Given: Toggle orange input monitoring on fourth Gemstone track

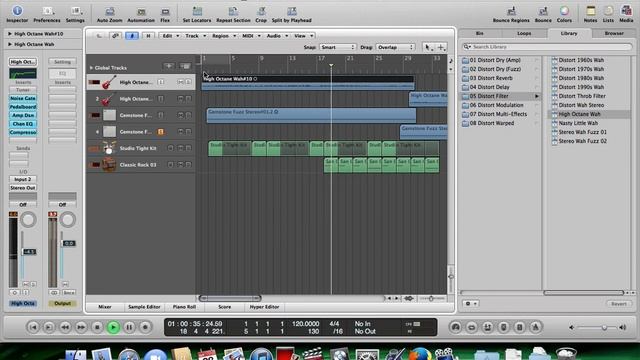Looking at the screenshot, I should 161,131.
